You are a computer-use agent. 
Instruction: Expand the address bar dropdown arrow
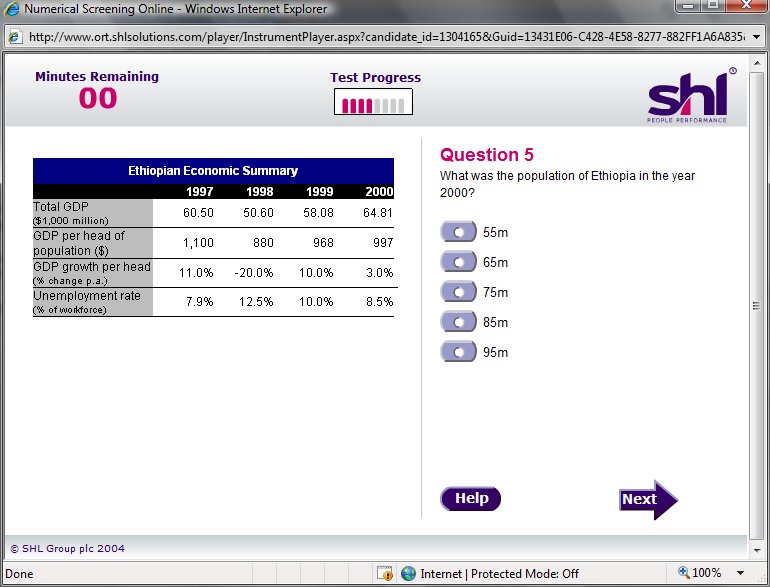756,37
